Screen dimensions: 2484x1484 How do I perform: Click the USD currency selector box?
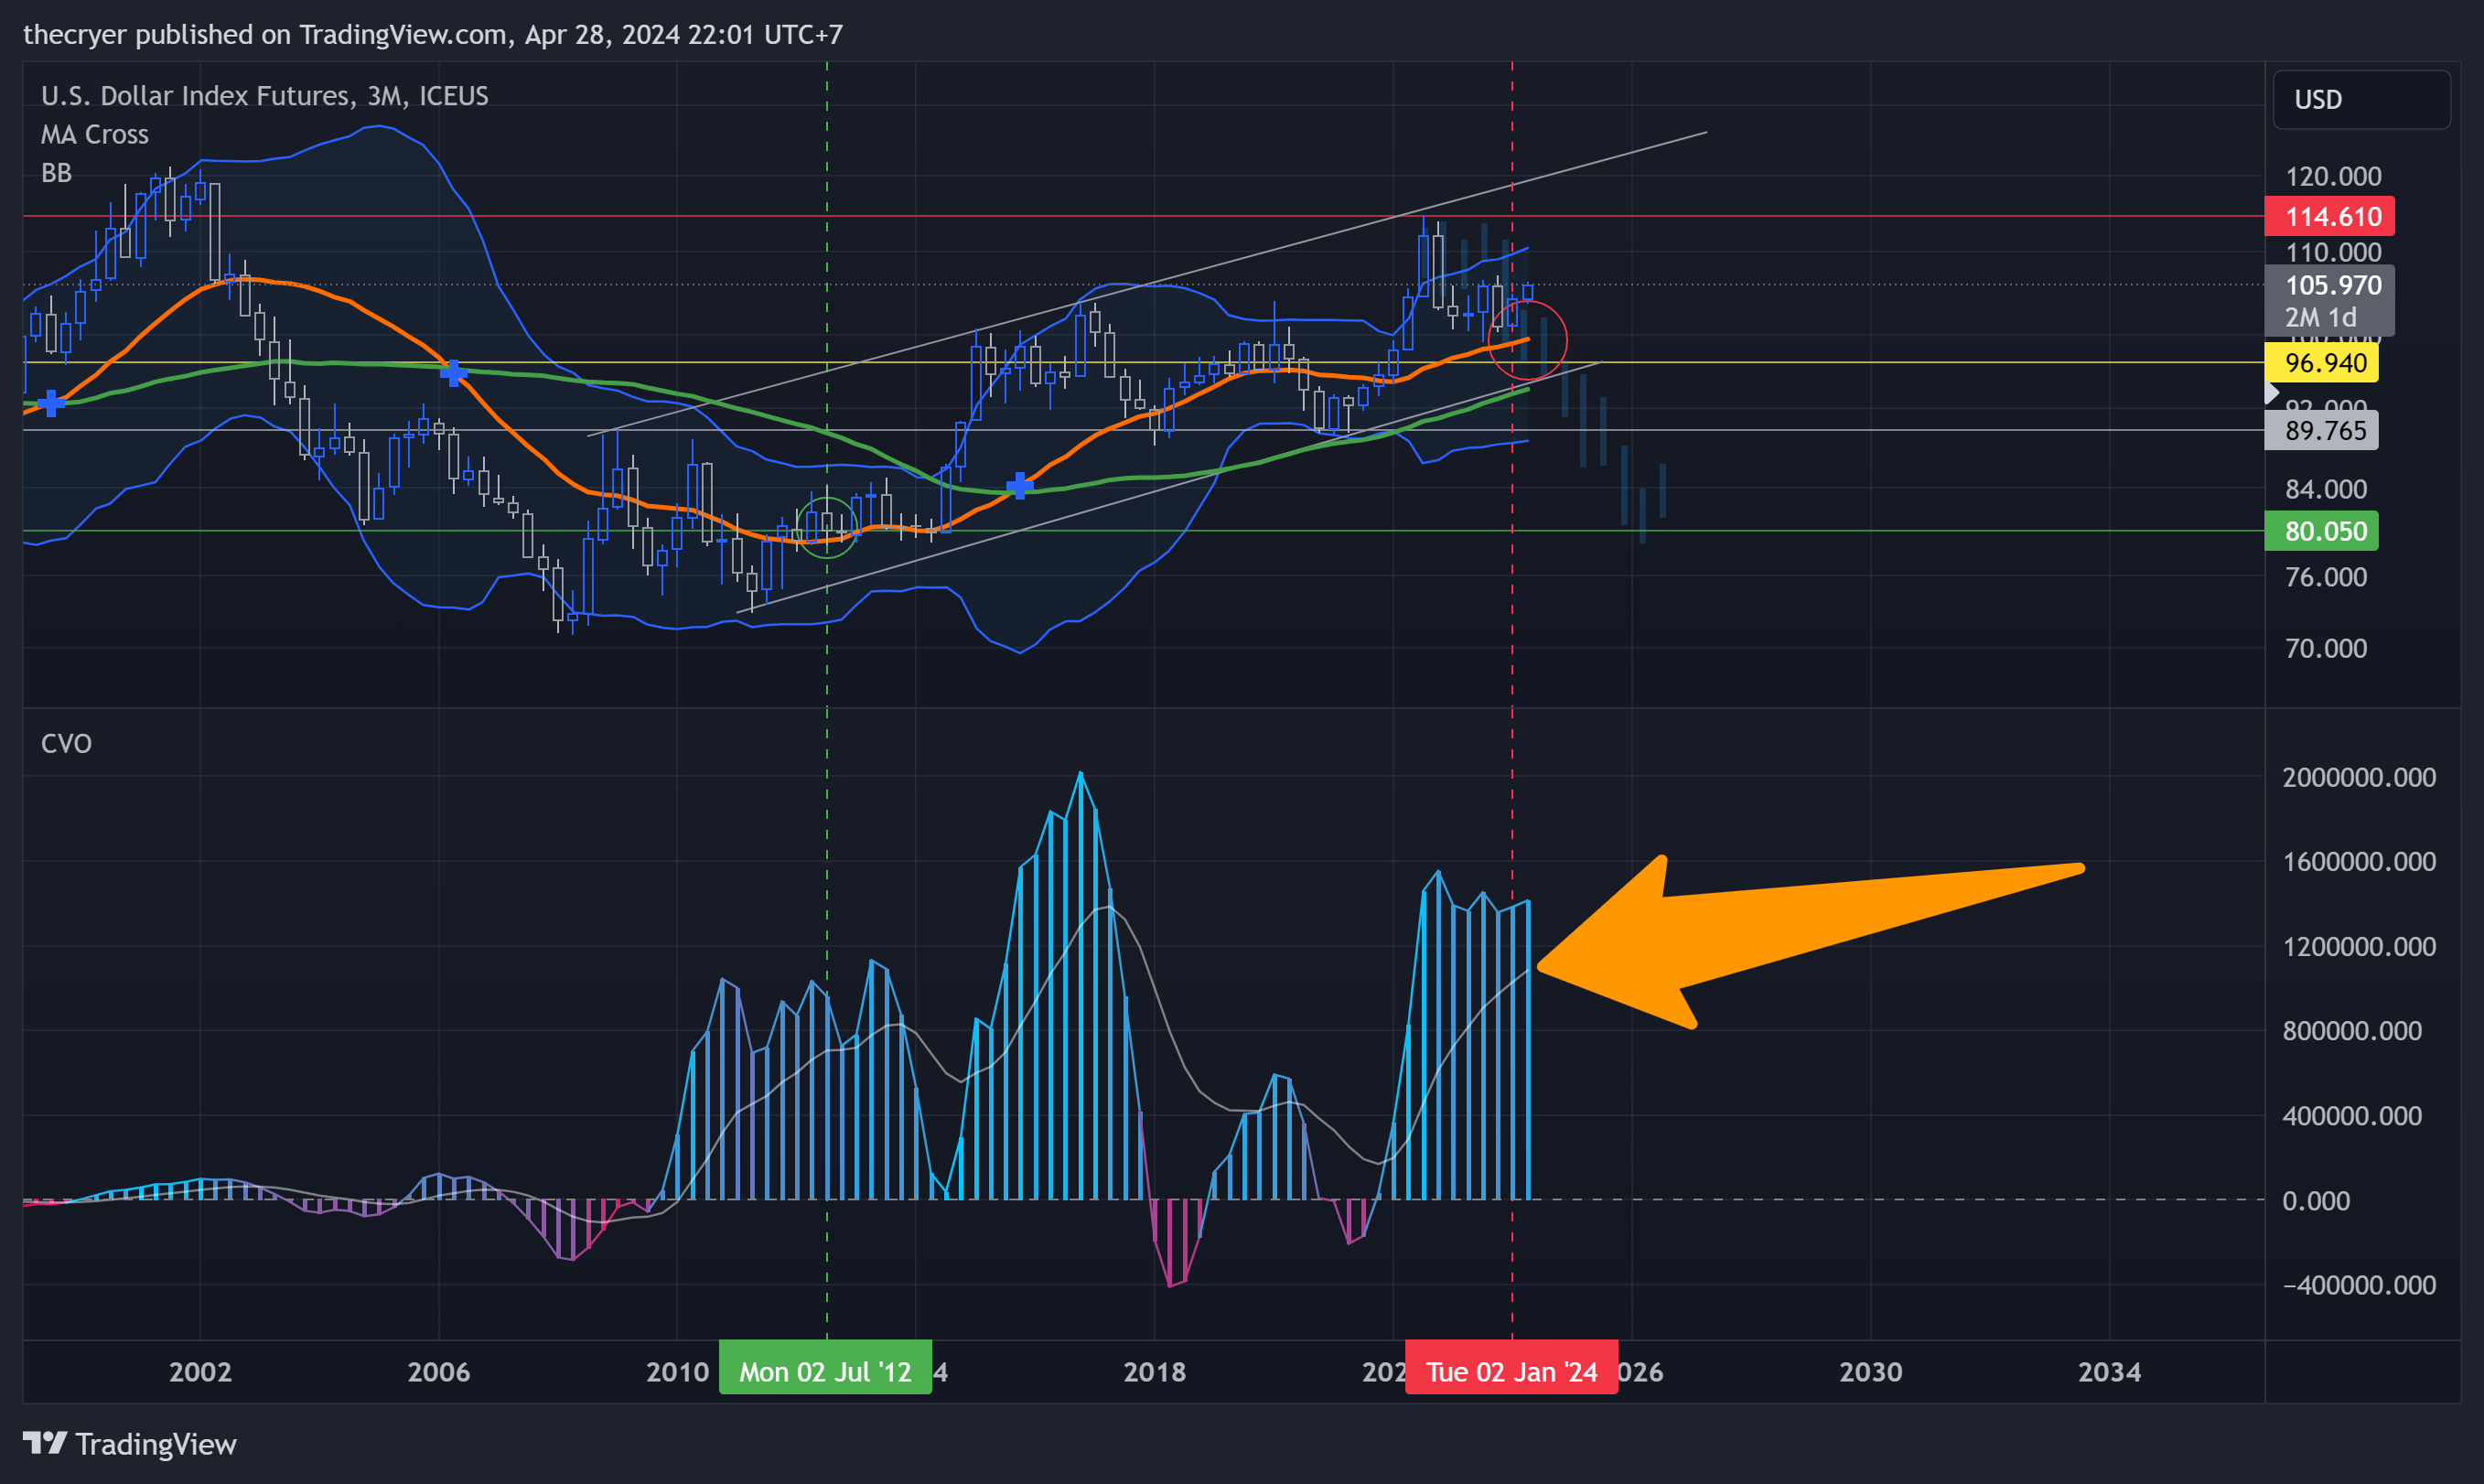coord(2361,100)
